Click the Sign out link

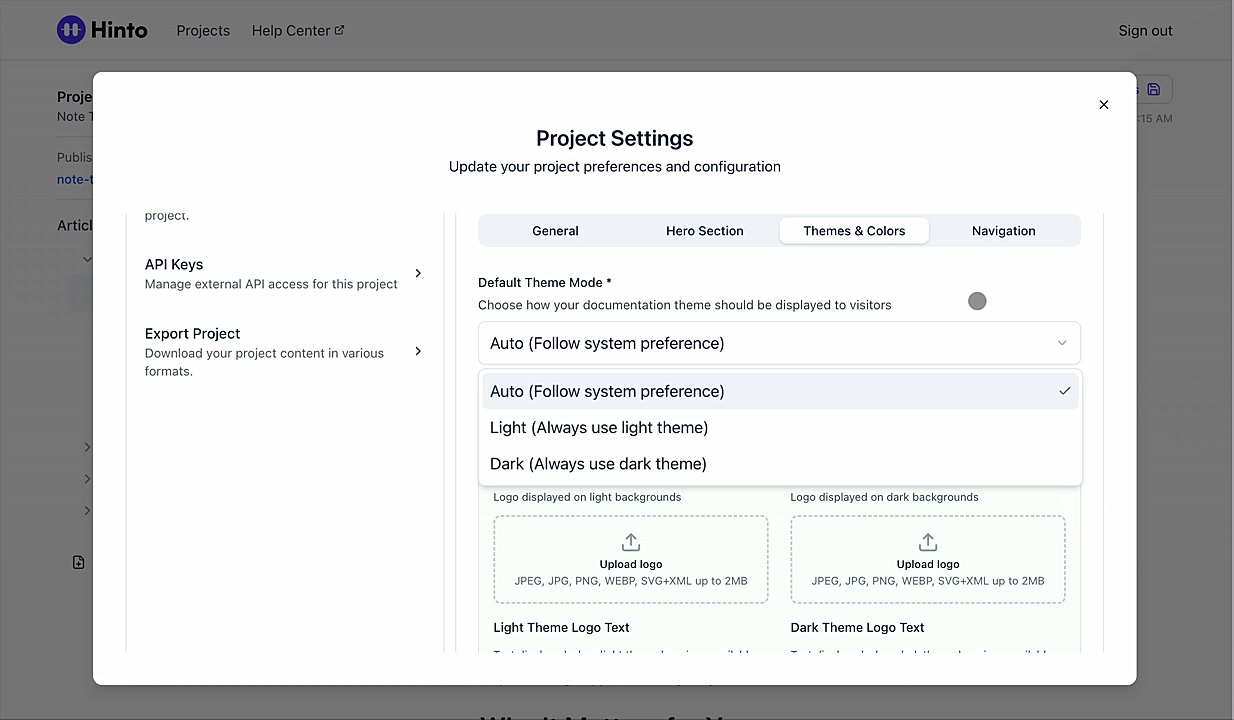pos(1145,30)
